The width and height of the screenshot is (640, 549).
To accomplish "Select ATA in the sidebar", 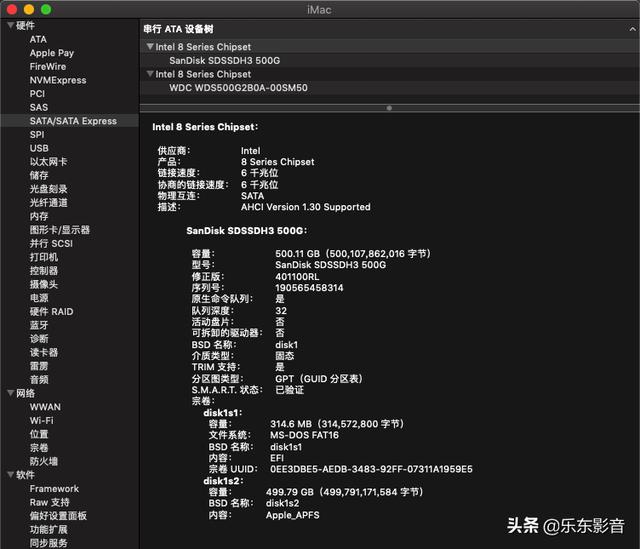I will 38,39.
